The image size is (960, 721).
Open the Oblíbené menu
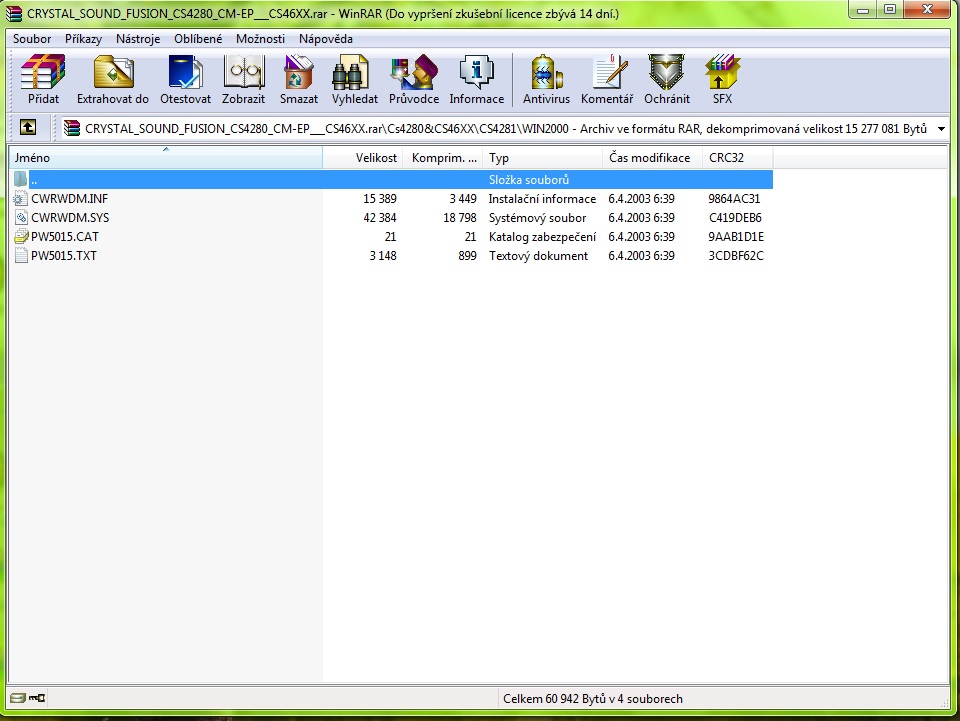coord(198,39)
